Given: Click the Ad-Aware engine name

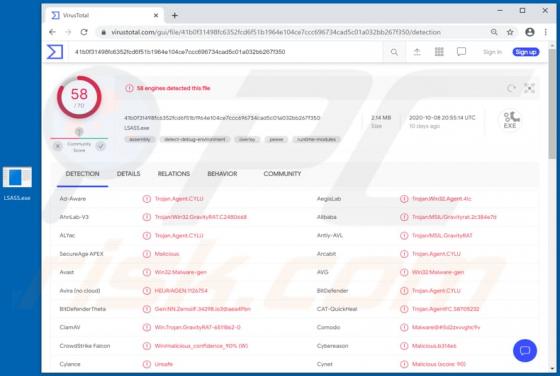Looking at the screenshot, I should point(73,199).
